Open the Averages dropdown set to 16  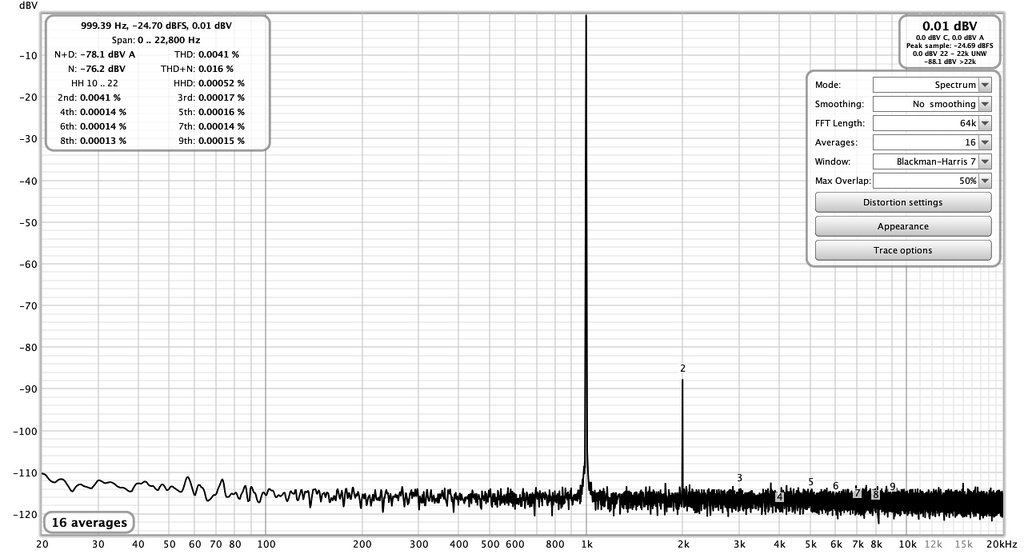[932, 142]
